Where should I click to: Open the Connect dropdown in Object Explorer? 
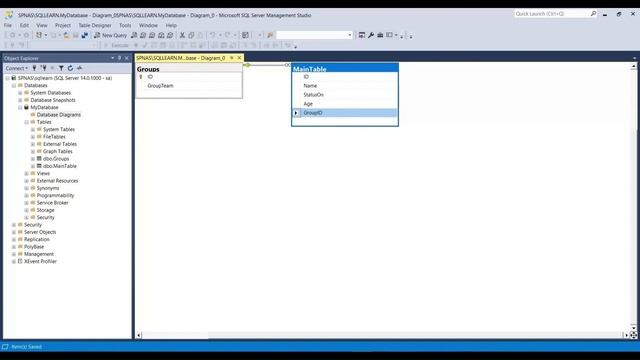coord(17,68)
